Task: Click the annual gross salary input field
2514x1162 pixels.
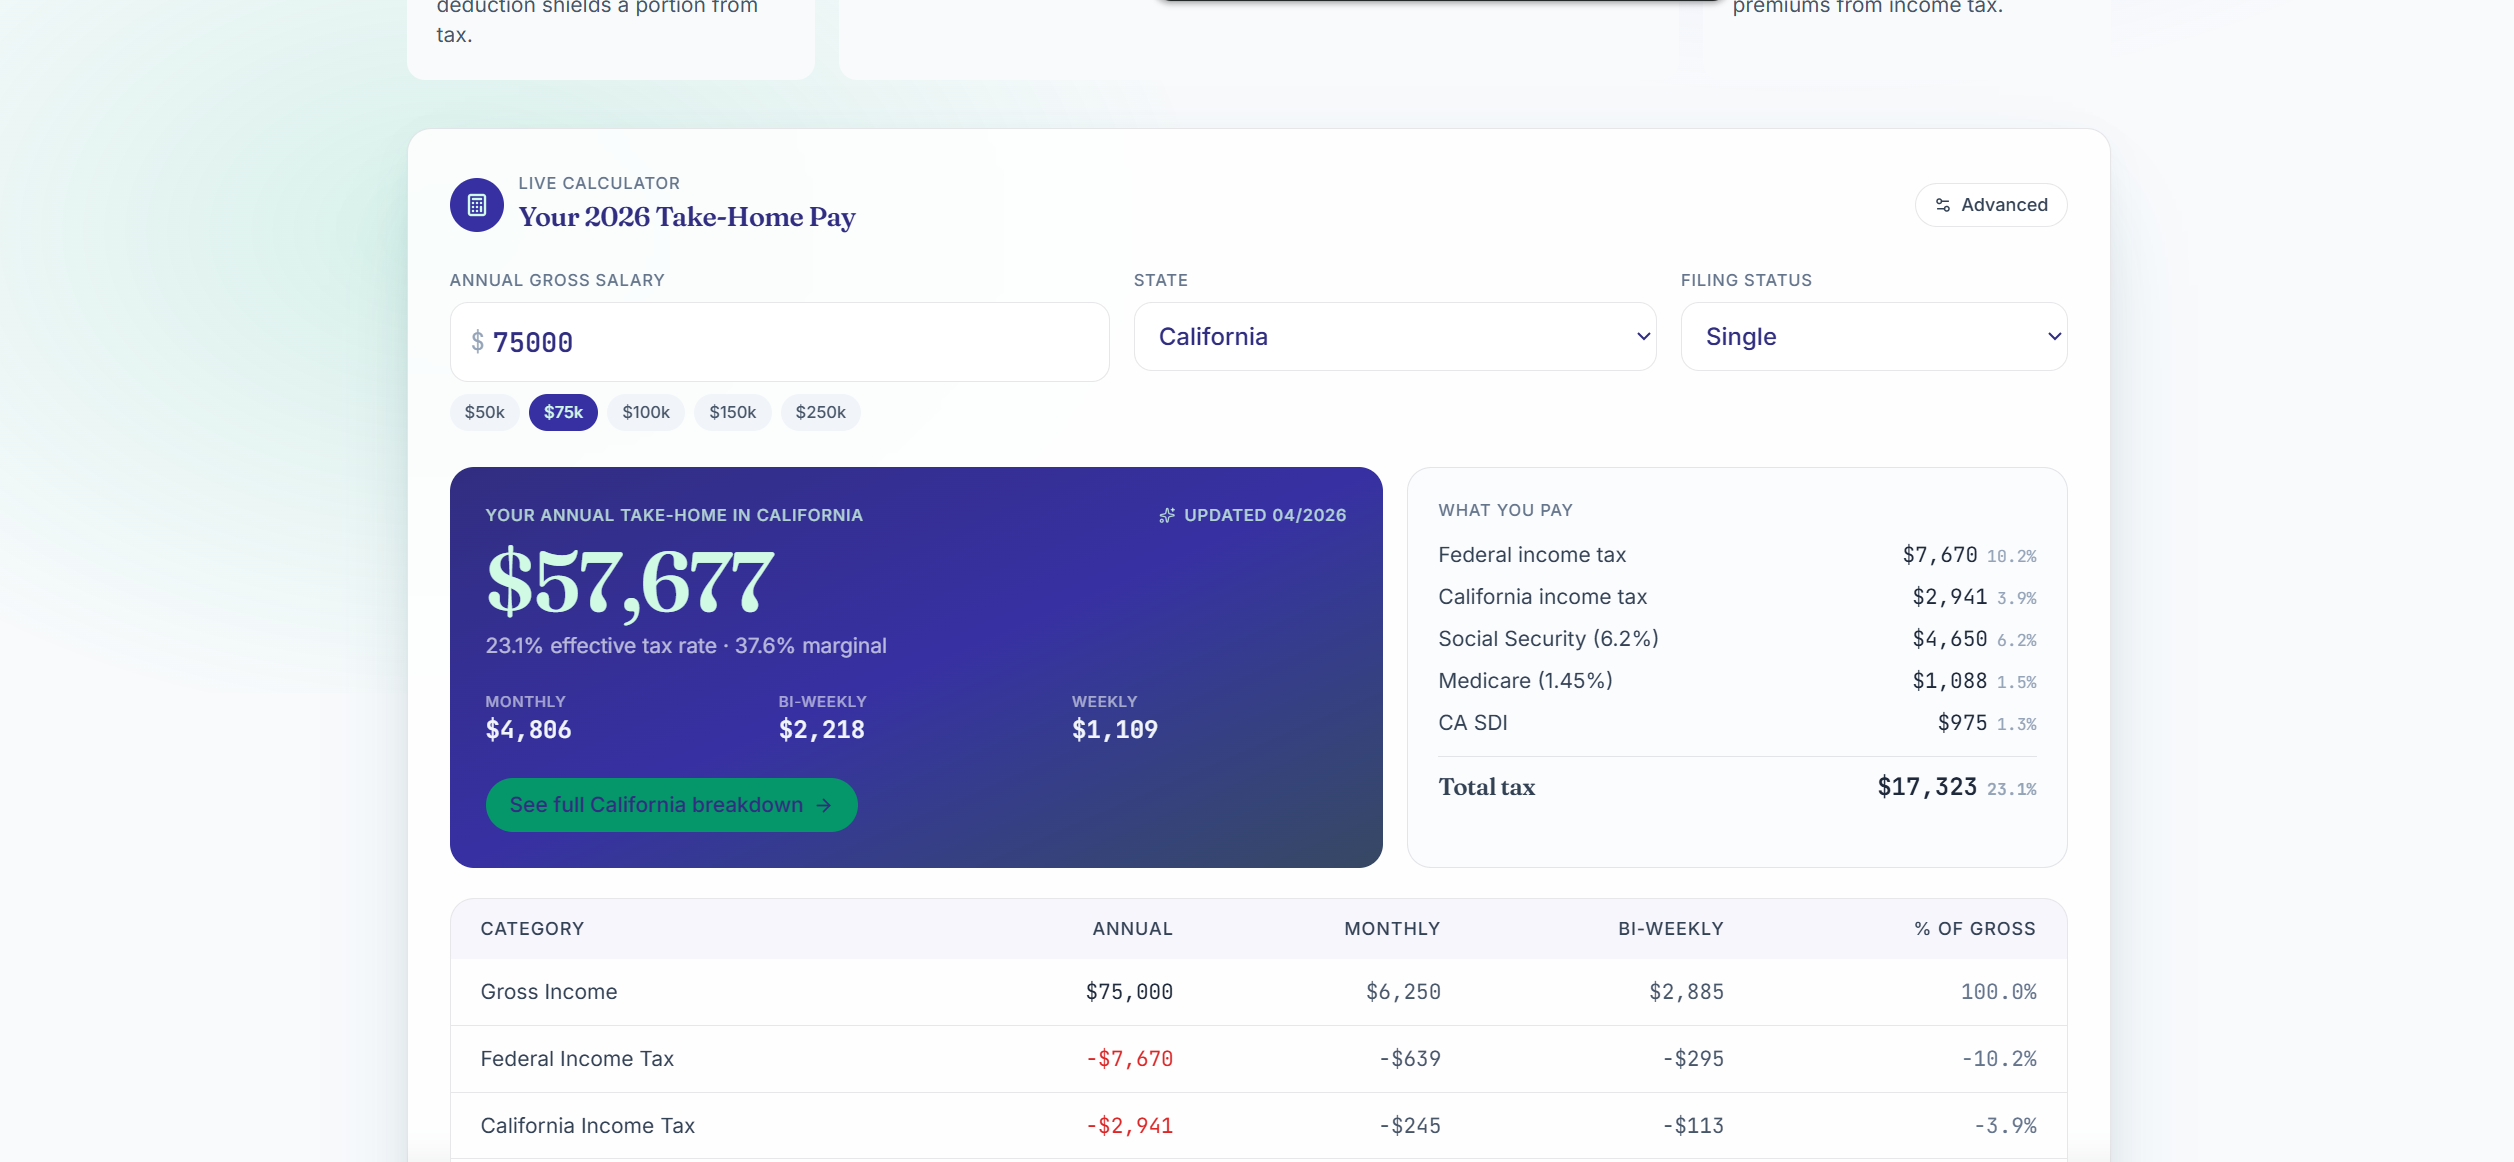Action: coord(780,342)
